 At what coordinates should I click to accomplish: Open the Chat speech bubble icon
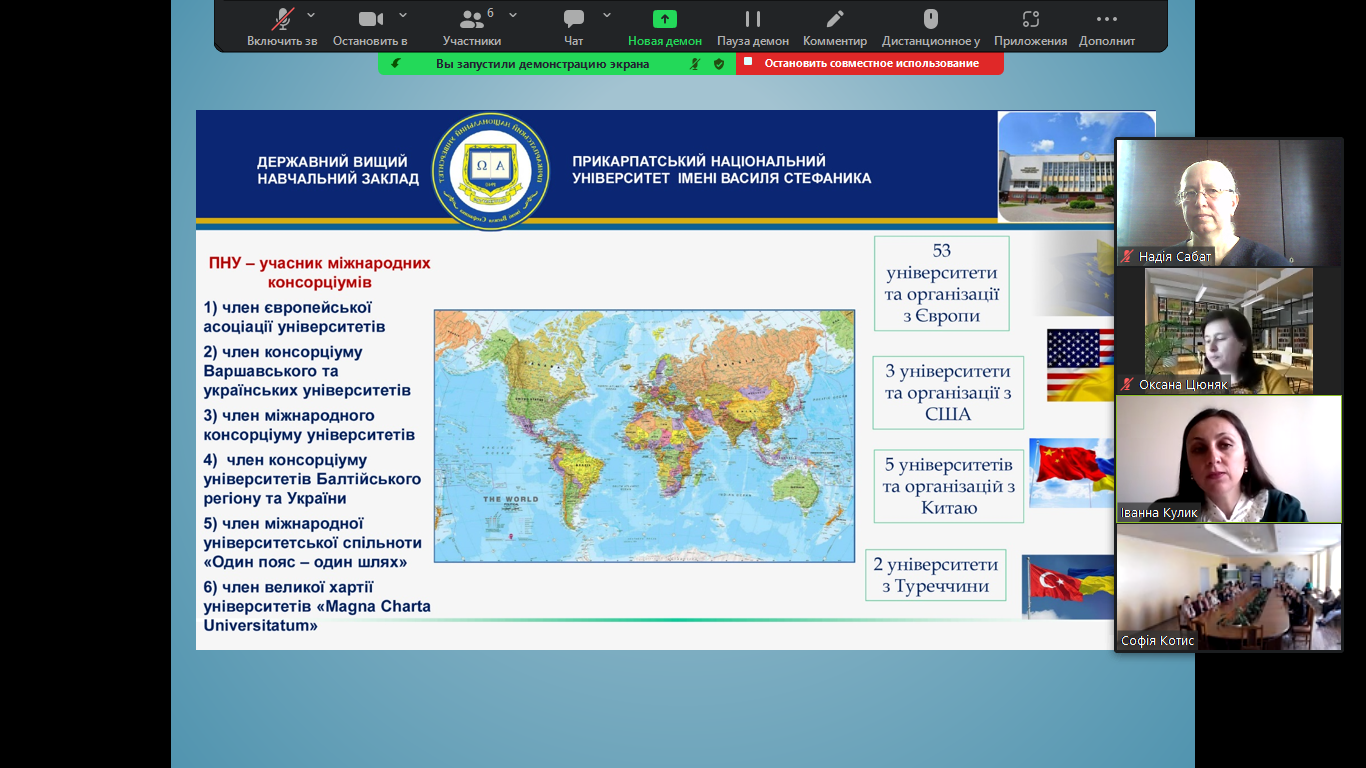pos(573,19)
